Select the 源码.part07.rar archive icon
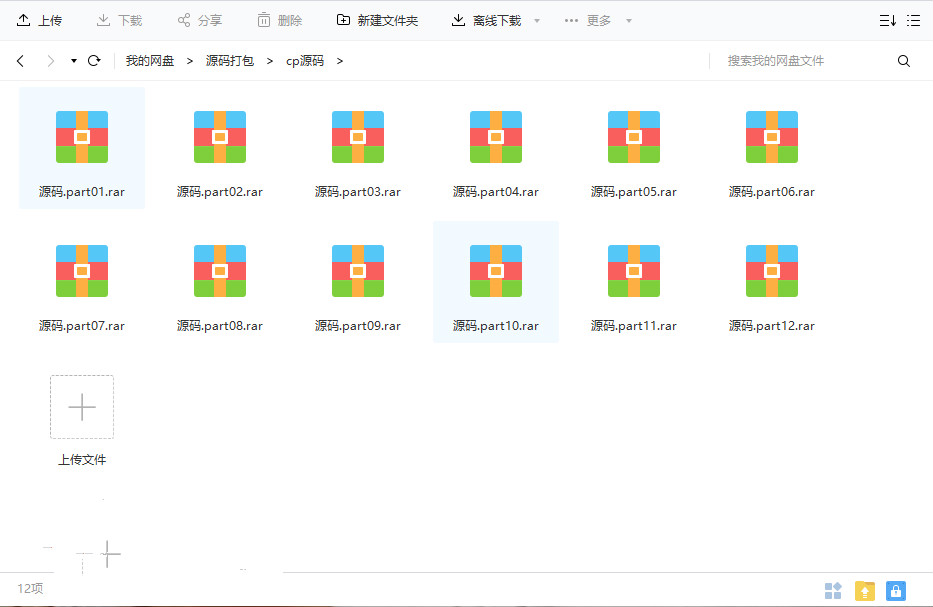 point(82,271)
